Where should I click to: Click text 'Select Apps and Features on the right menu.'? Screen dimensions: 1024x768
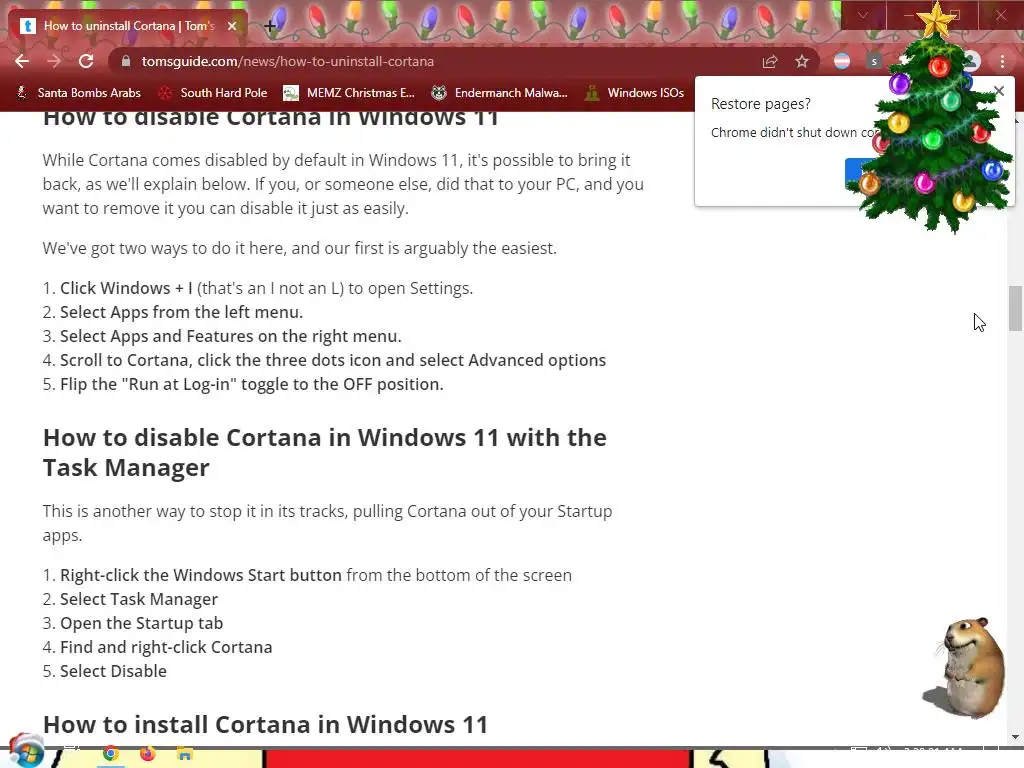click(x=231, y=336)
